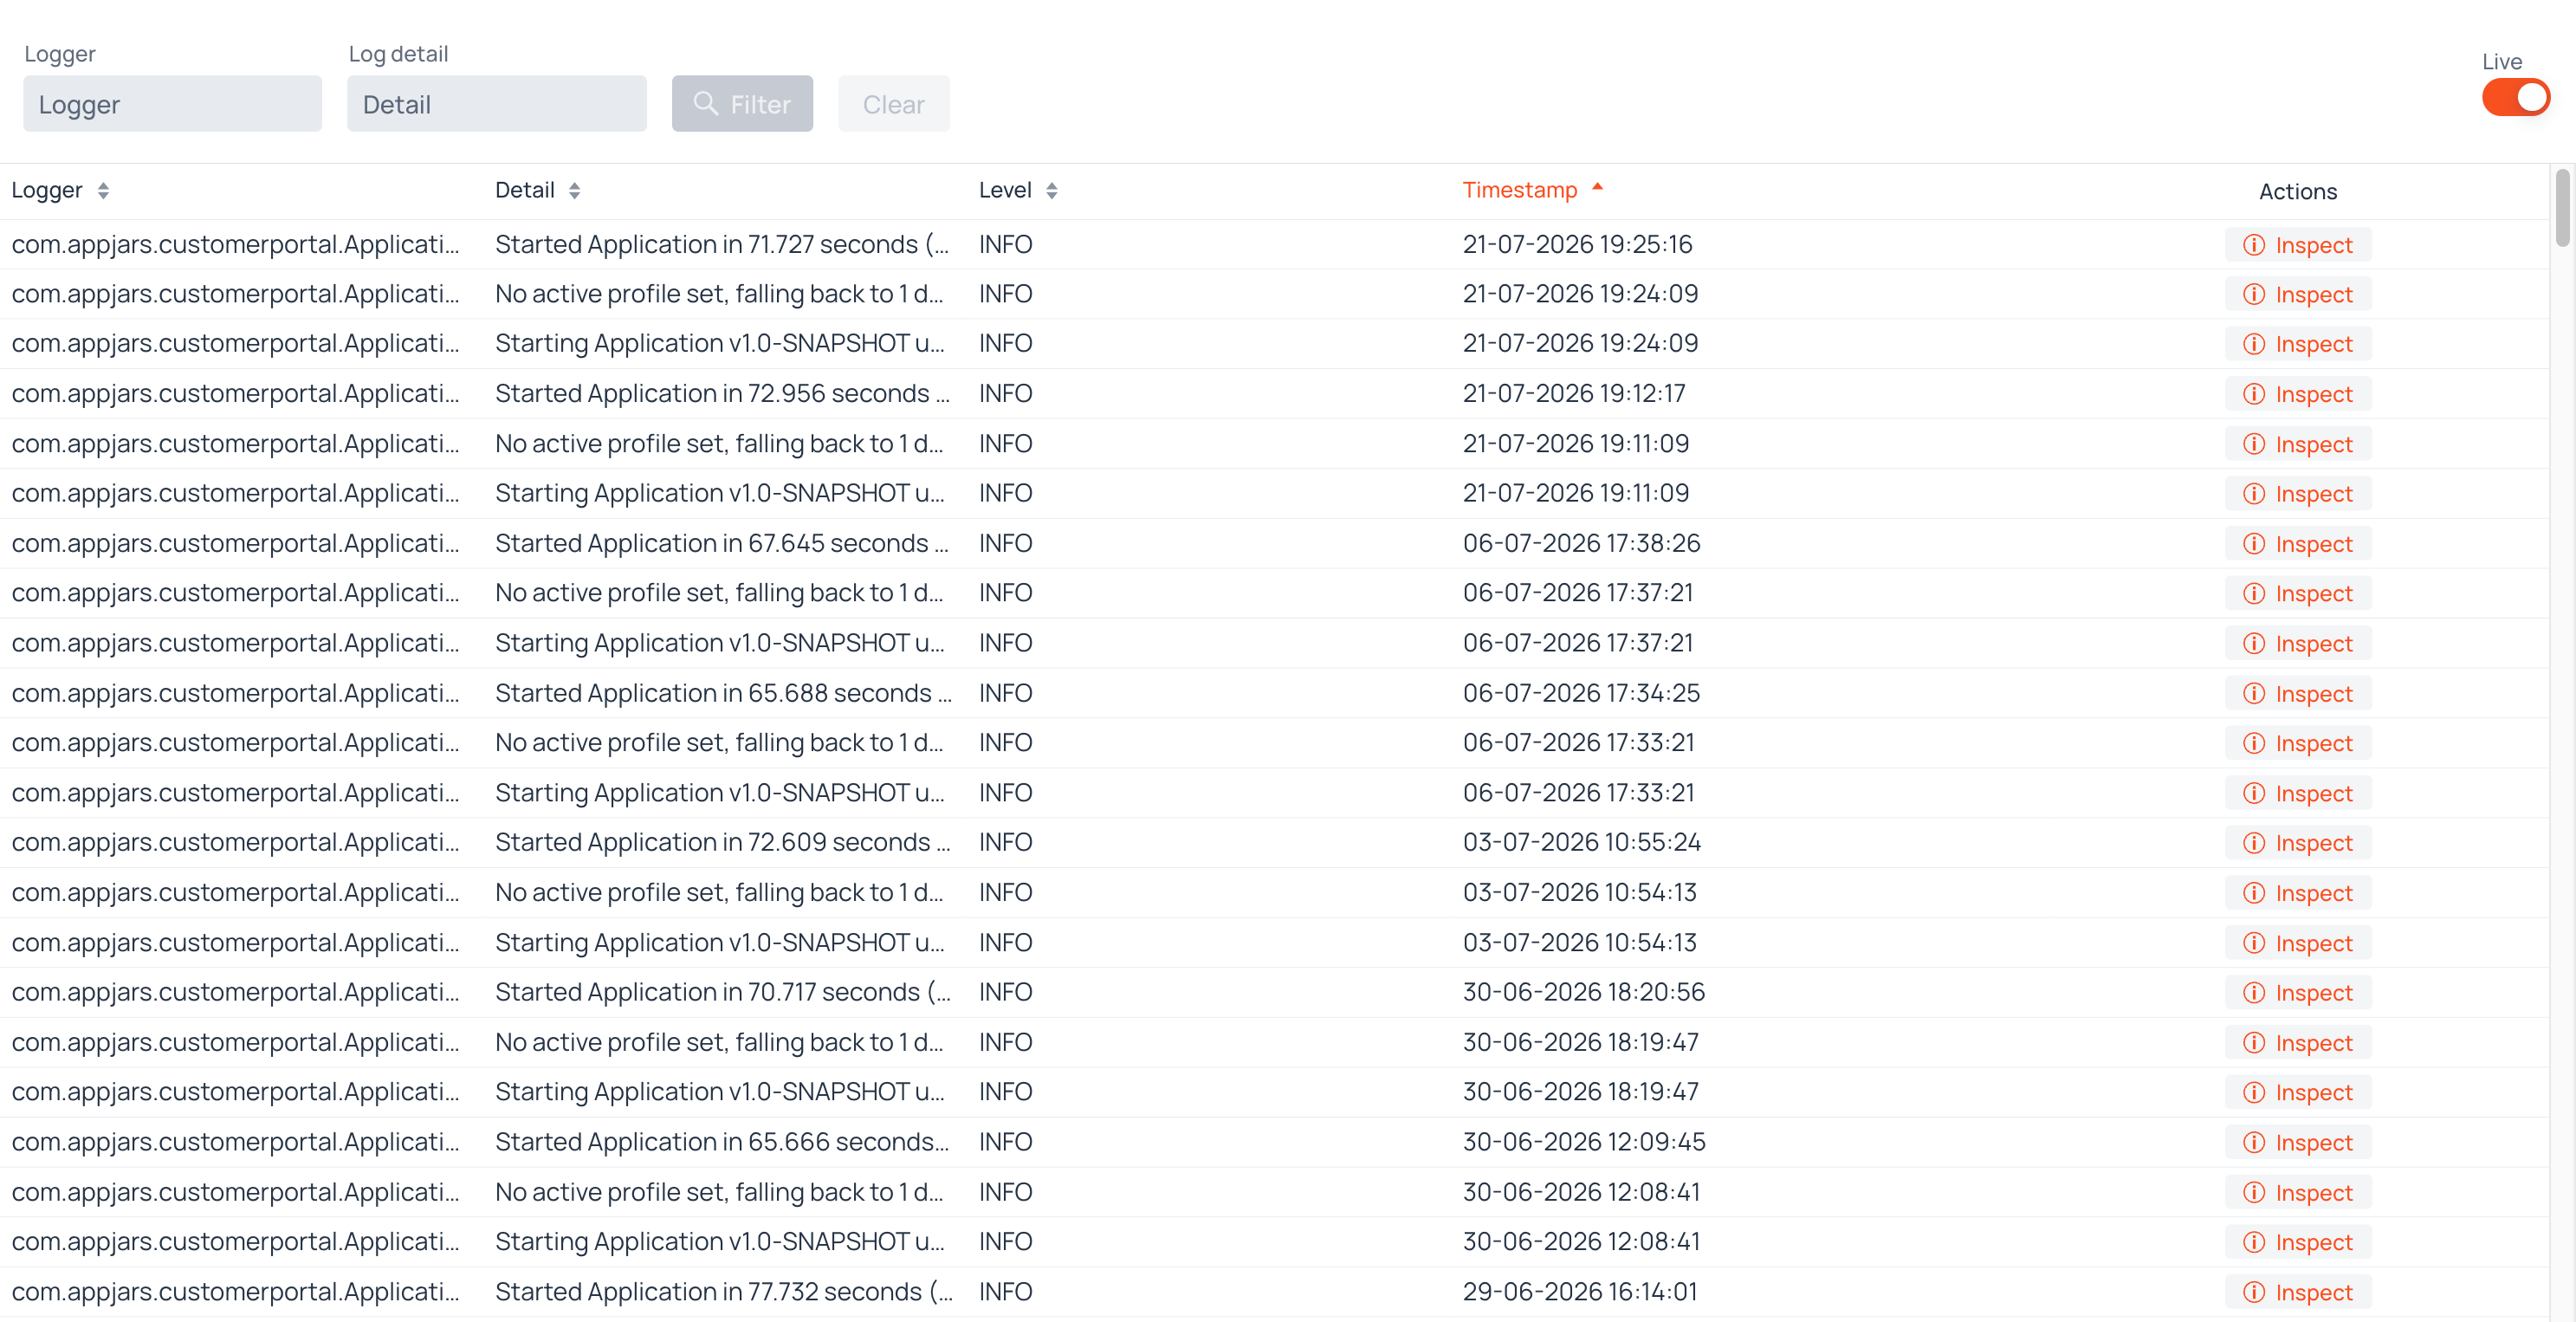Click the Detail column header label

[524, 190]
